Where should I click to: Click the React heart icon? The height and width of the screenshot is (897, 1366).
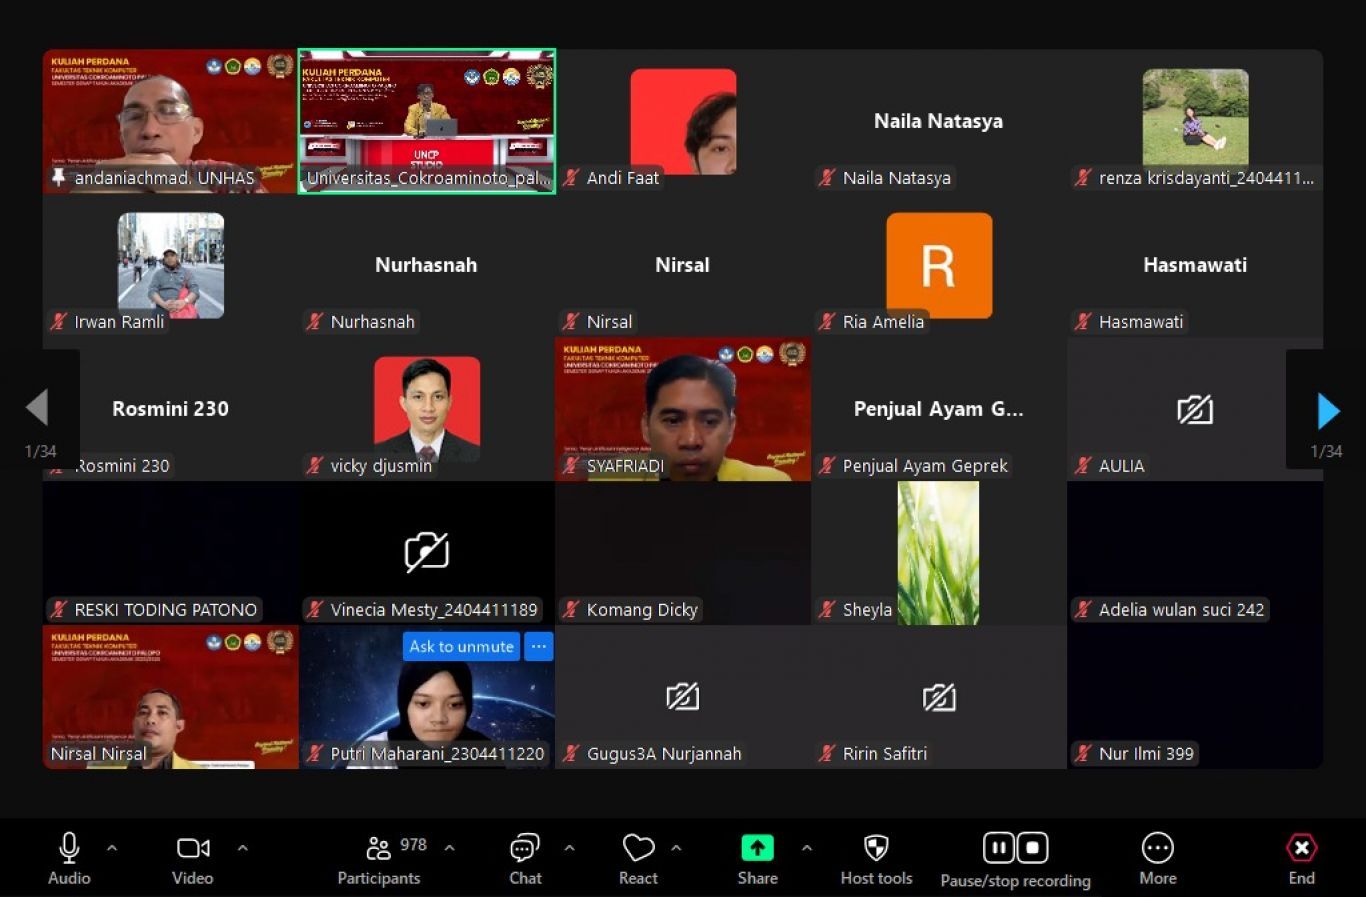(x=638, y=849)
